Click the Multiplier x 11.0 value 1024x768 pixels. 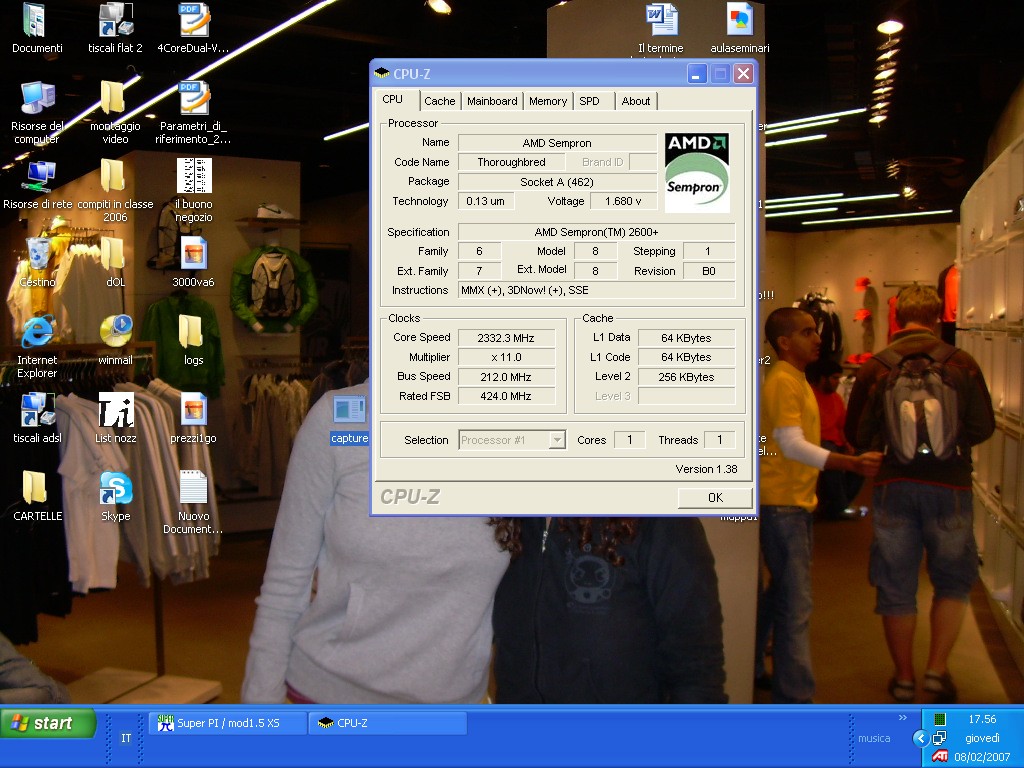pyautogui.click(x=506, y=357)
